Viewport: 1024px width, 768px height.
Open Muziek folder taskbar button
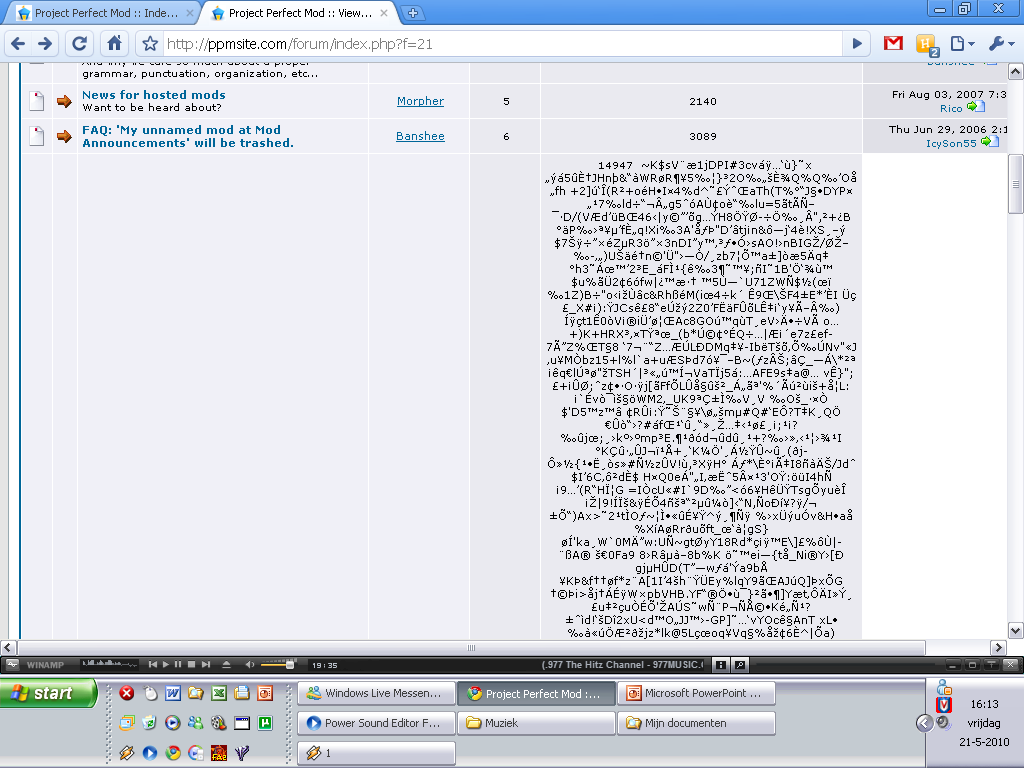536,723
